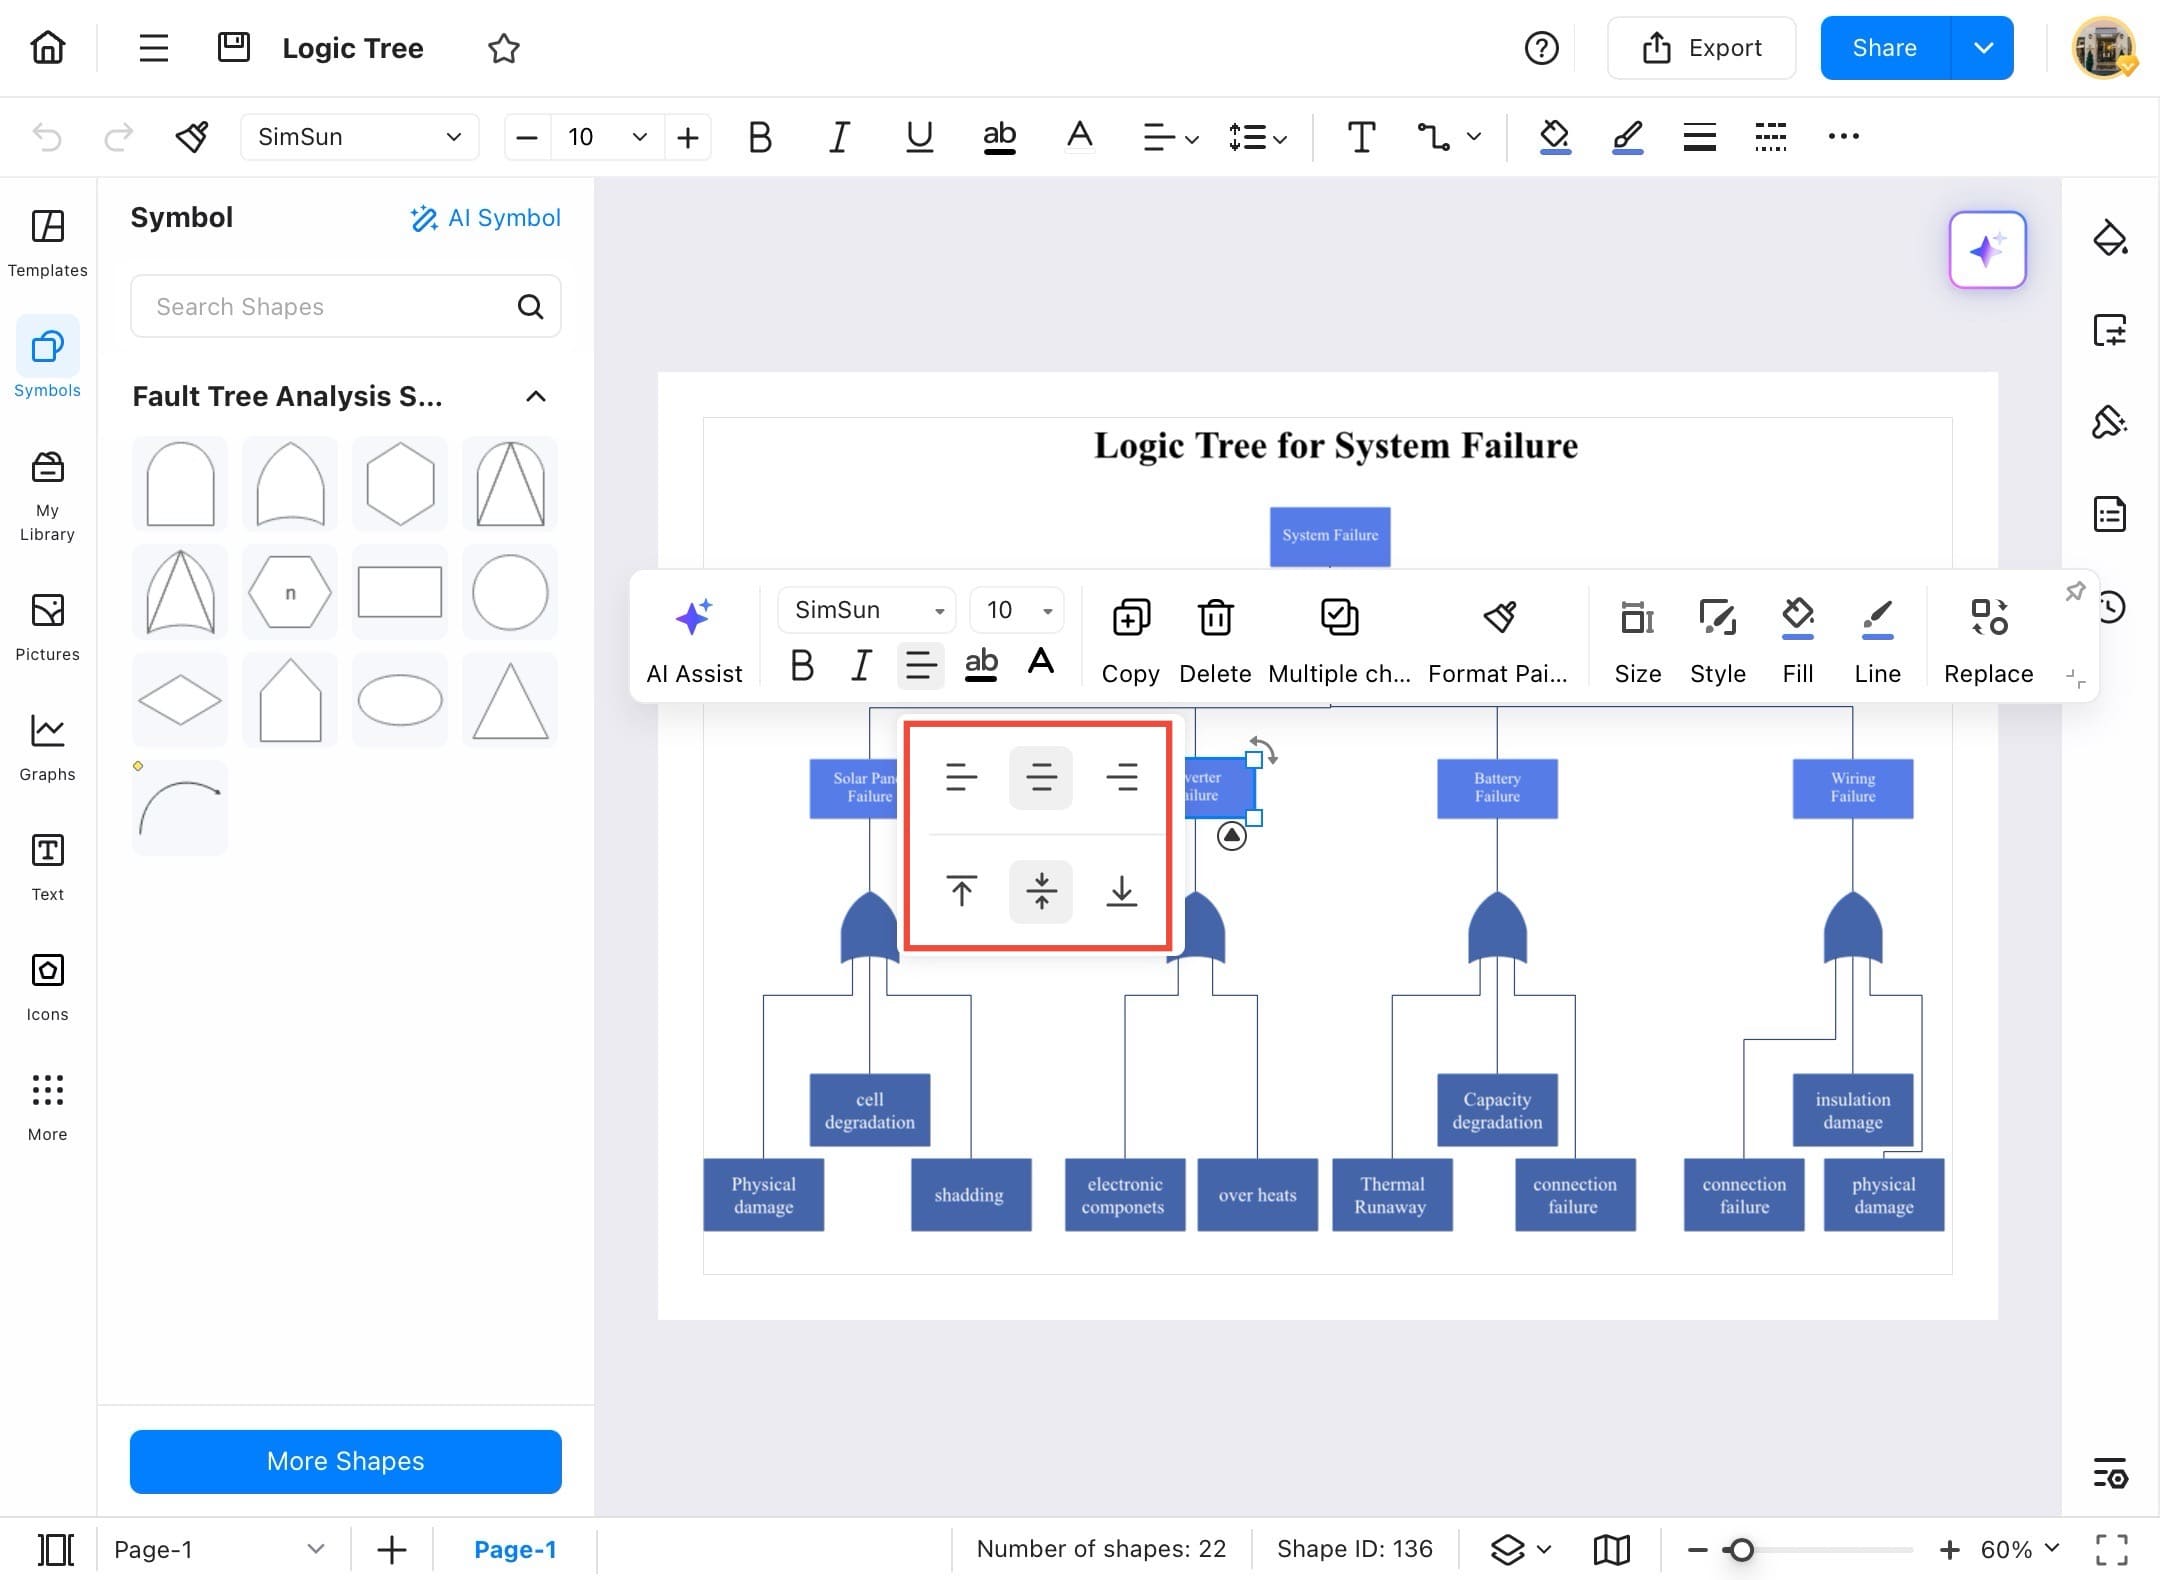
Task: Click the zoom slider handle
Action: 1741,1549
